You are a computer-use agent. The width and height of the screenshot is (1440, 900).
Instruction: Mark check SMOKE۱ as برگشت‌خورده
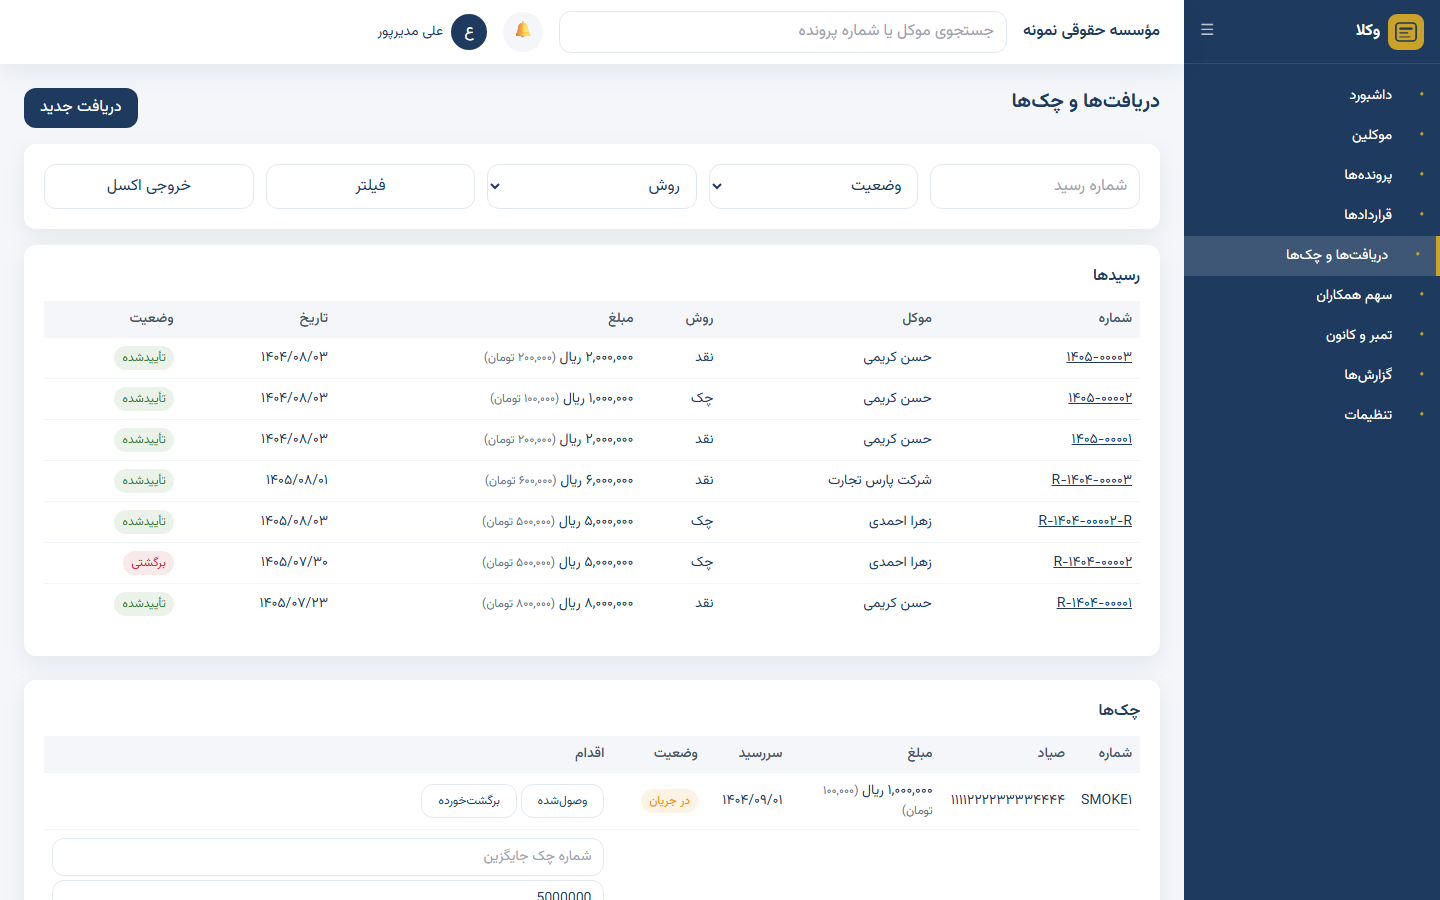469,801
